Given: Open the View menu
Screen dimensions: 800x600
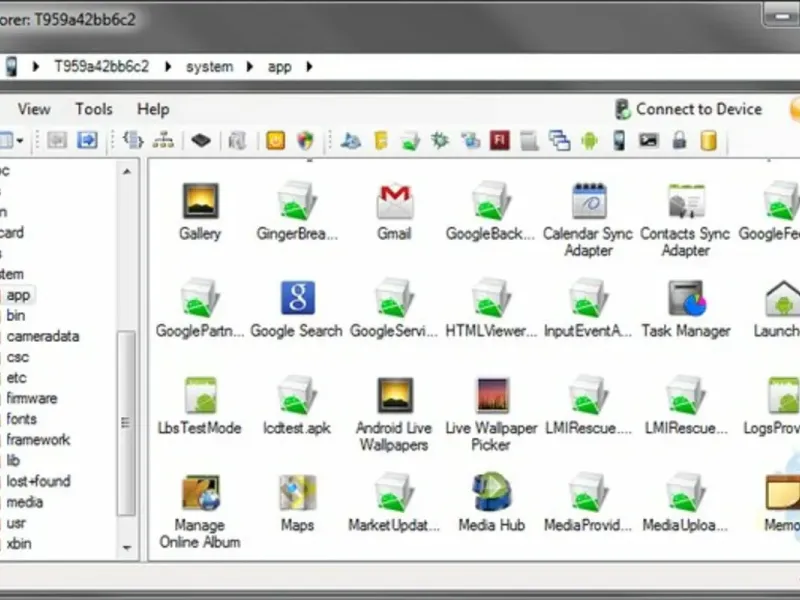Looking at the screenshot, I should [x=34, y=109].
